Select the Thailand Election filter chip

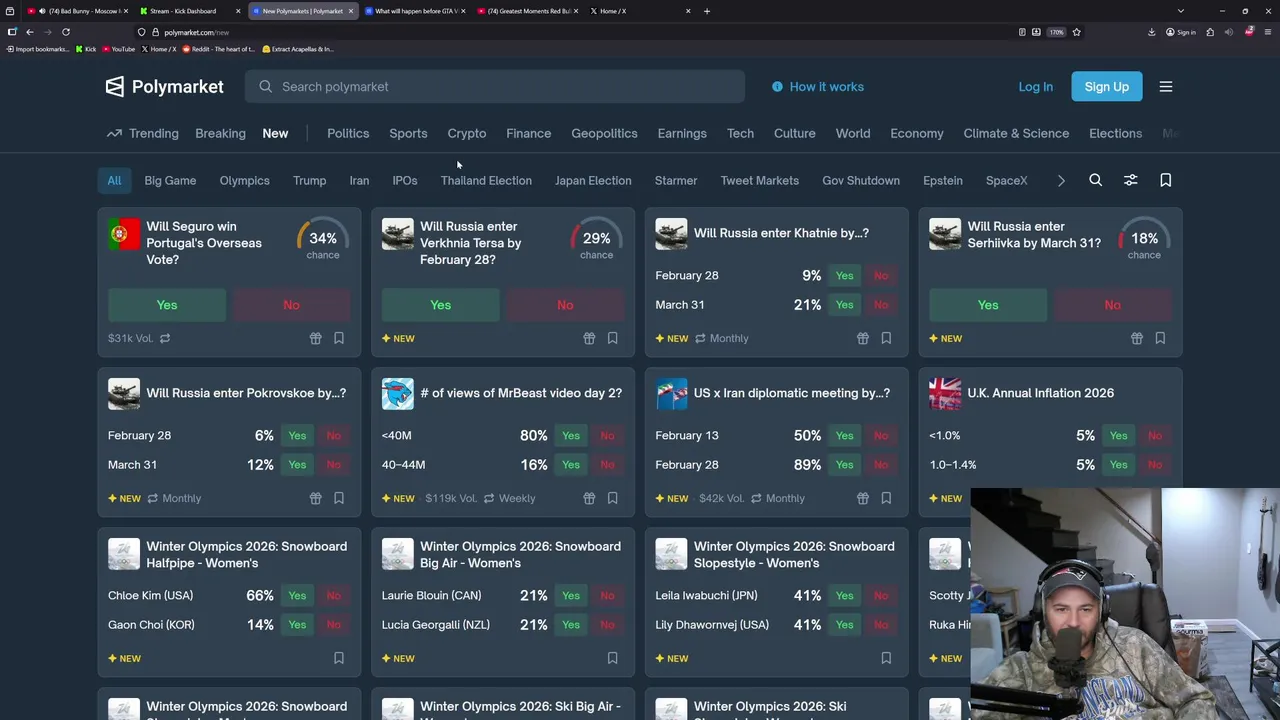(486, 180)
